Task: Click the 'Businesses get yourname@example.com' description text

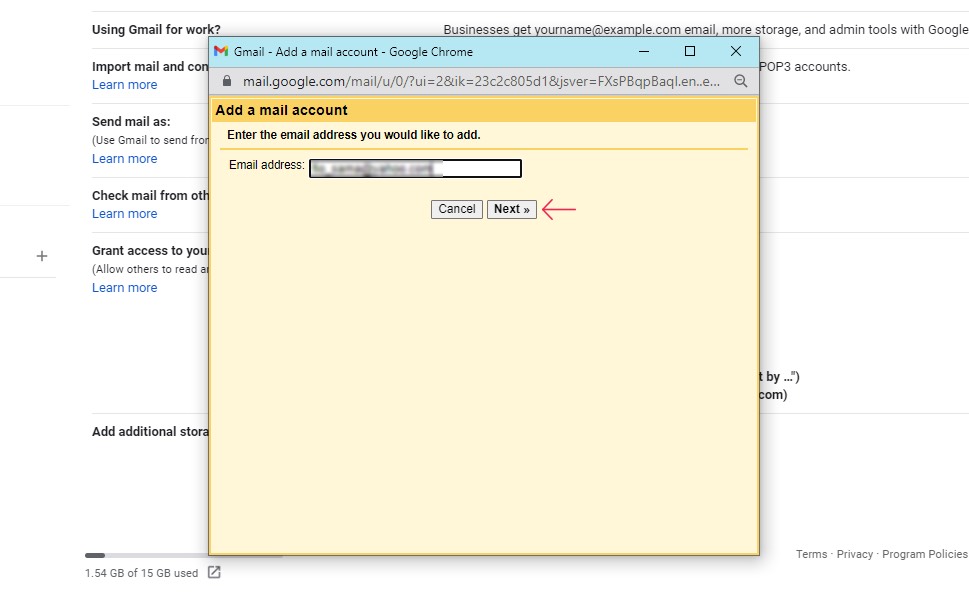Action: tap(706, 30)
